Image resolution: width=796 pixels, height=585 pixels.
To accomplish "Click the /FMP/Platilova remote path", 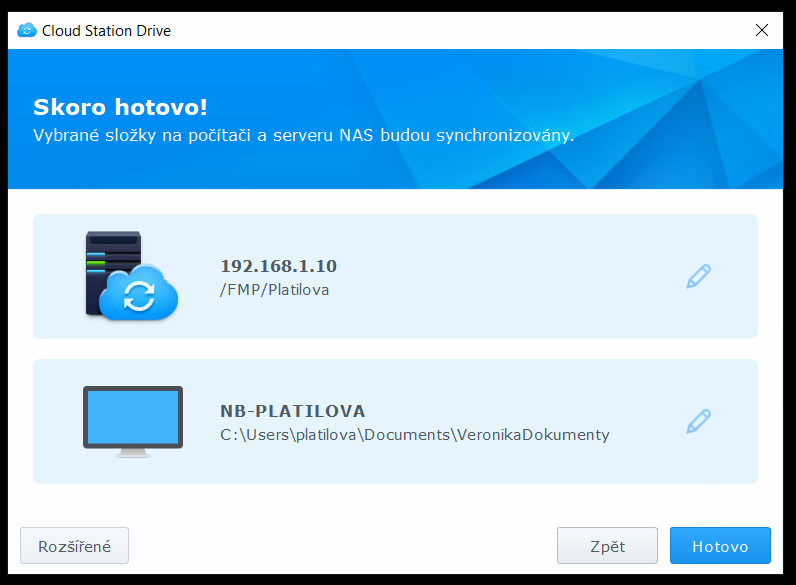I will 274,290.
